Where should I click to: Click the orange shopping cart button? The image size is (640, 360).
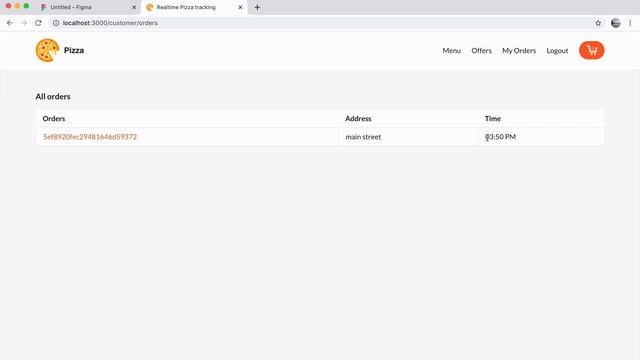[591, 50]
